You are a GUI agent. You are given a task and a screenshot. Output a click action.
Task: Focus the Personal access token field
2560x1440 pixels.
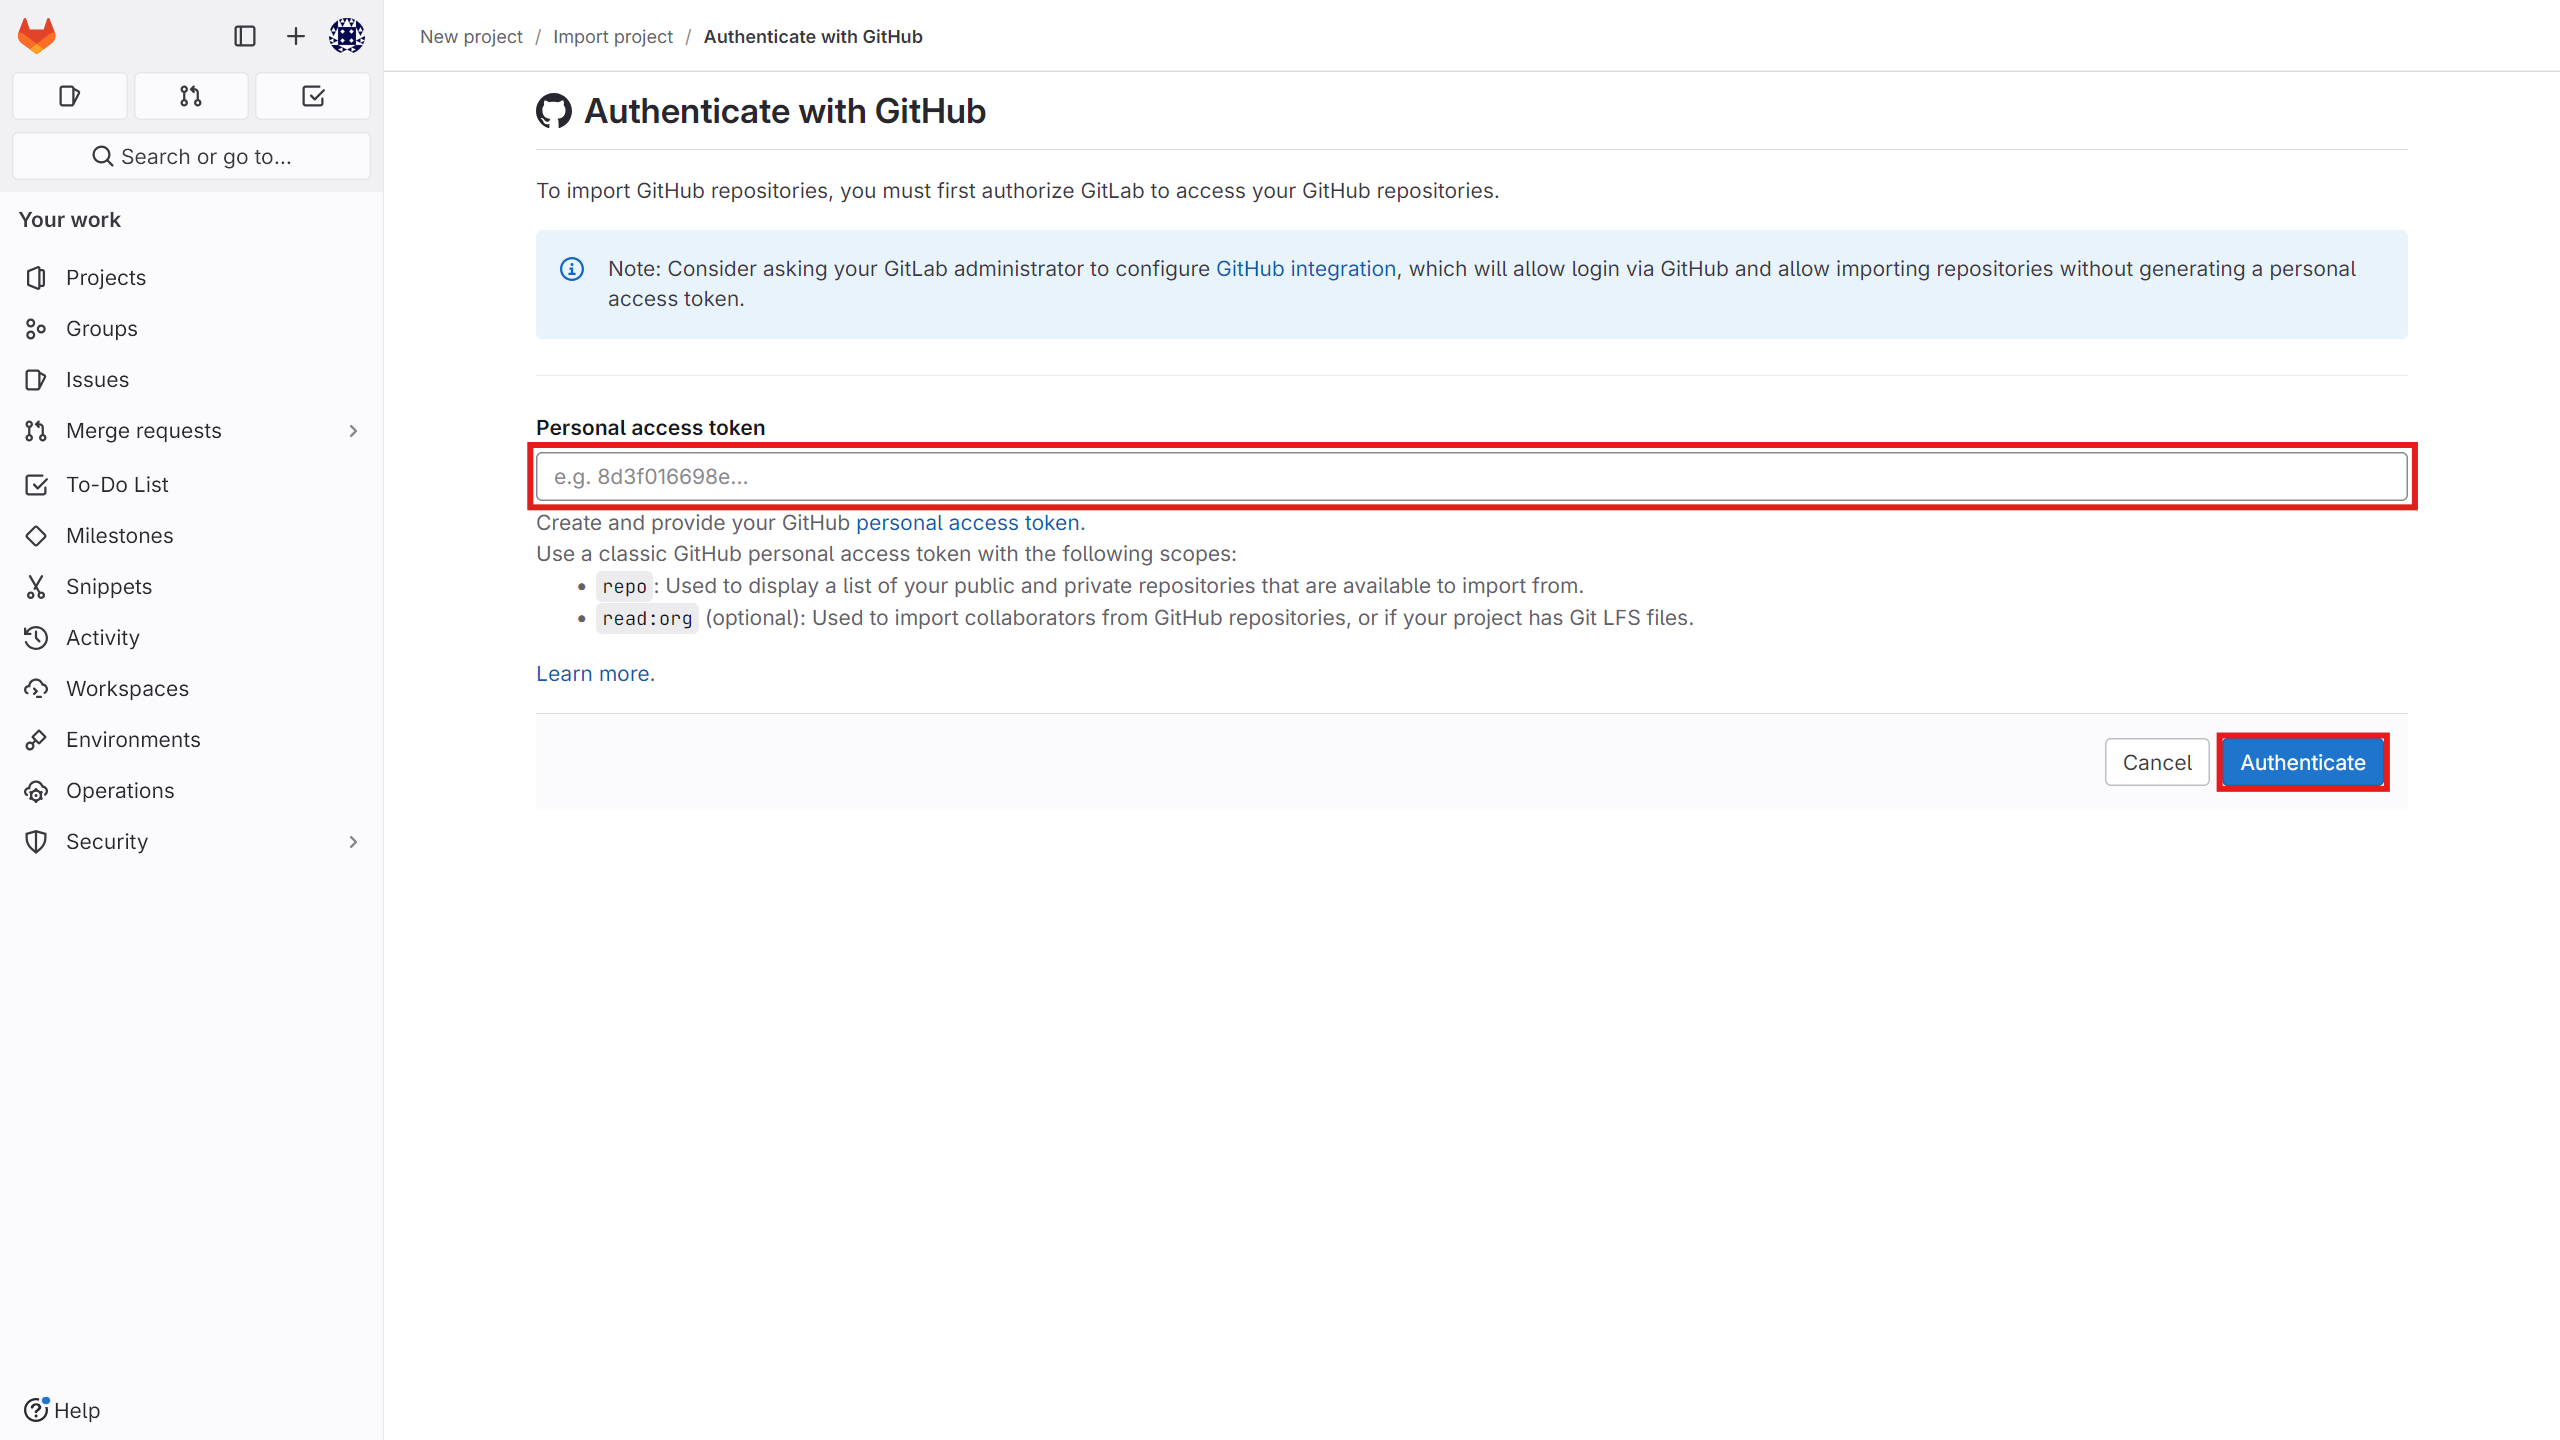pos(1472,476)
